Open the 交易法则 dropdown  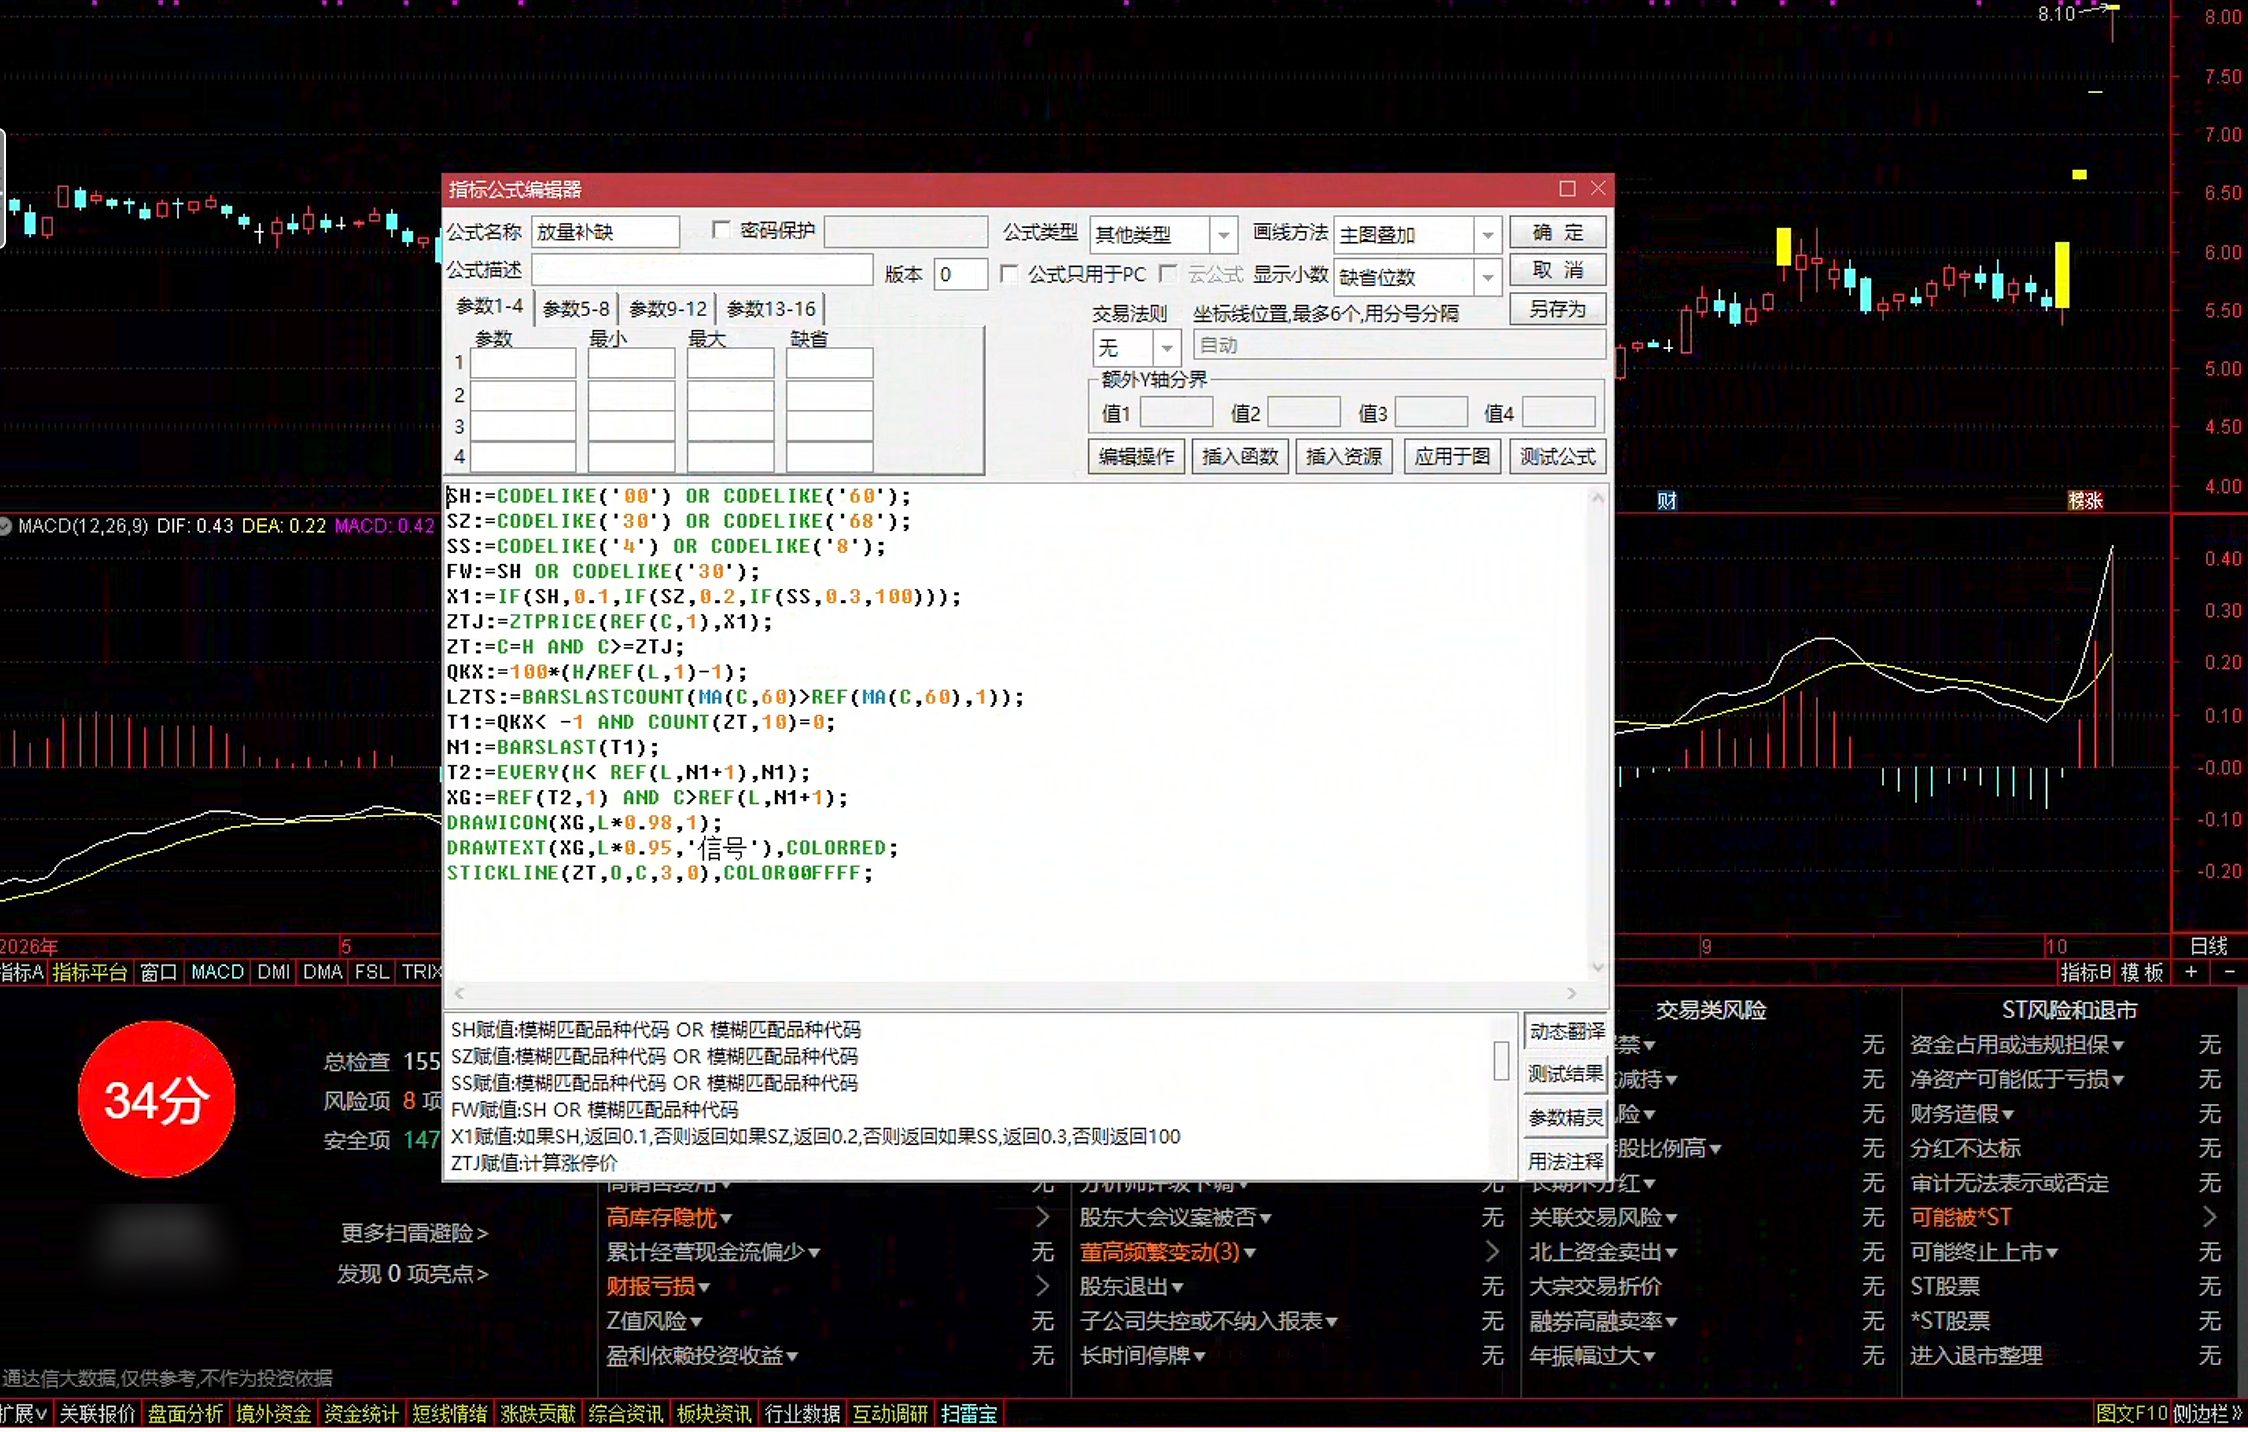[x=1166, y=348]
